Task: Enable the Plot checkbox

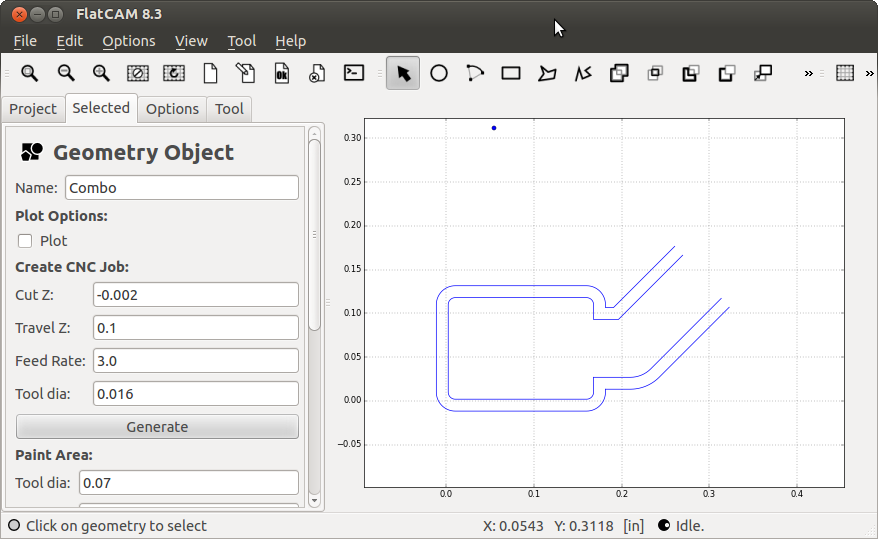Action: [25, 241]
